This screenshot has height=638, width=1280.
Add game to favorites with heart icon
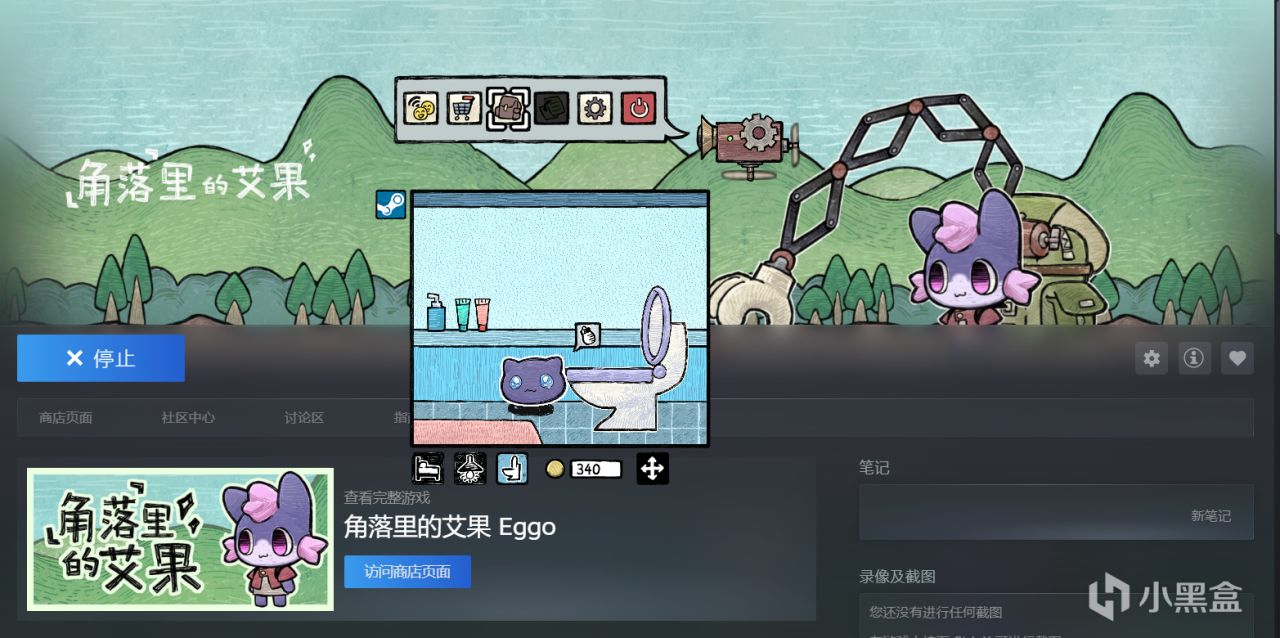click(1237, 358)
